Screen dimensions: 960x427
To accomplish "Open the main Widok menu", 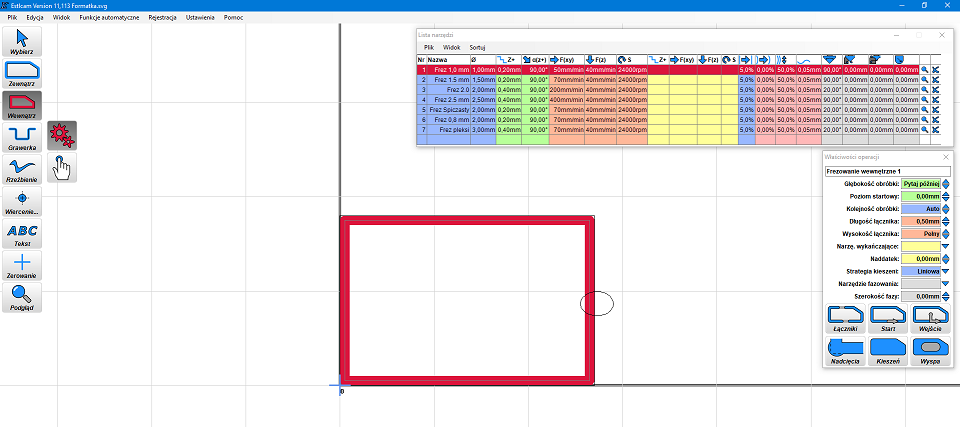I will tap(62, 18).
